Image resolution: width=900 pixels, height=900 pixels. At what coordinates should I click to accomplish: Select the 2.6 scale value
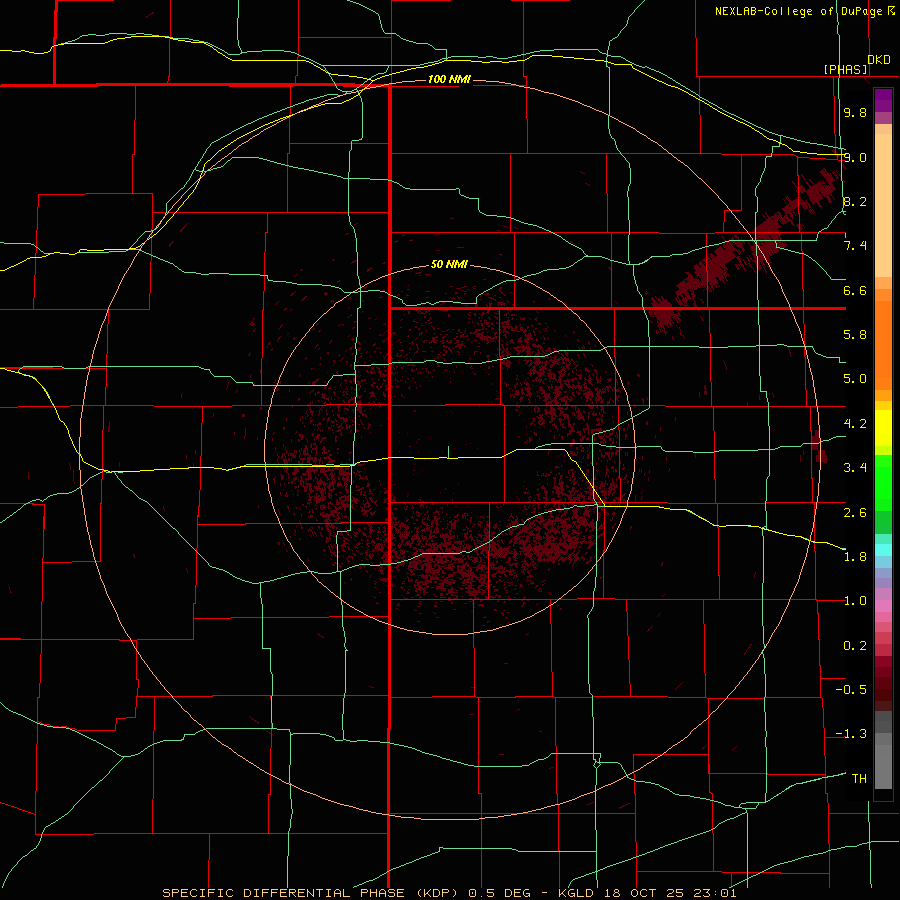855,512
